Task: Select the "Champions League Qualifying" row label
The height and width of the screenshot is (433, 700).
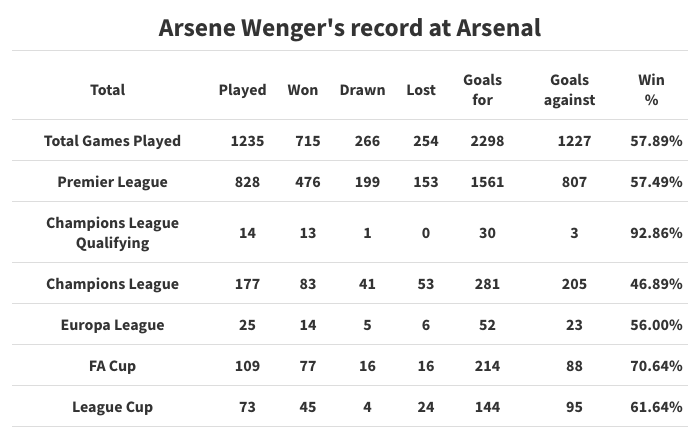Action: point(112,233)
